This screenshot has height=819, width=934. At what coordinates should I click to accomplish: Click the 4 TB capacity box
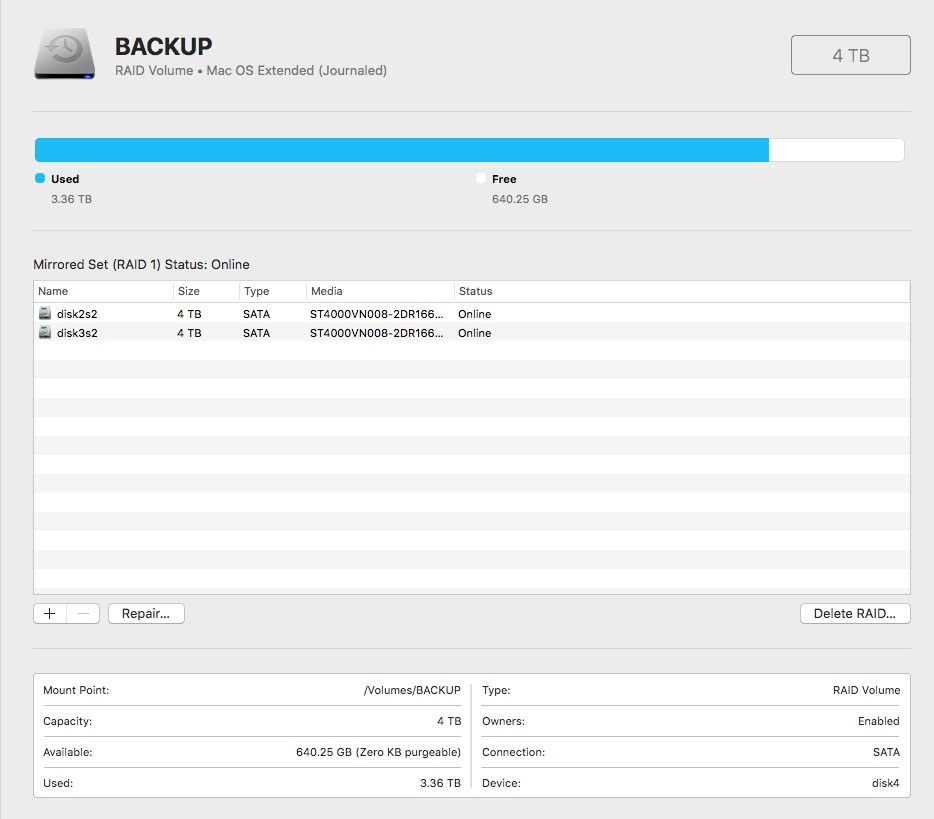coord(851,55)
